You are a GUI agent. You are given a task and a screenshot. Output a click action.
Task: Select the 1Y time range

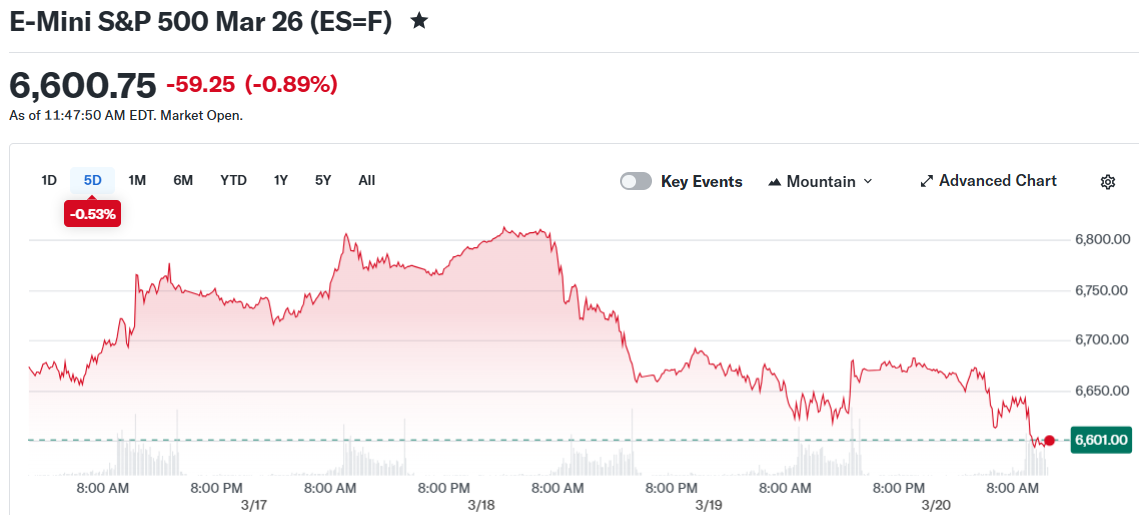(281, 180)
